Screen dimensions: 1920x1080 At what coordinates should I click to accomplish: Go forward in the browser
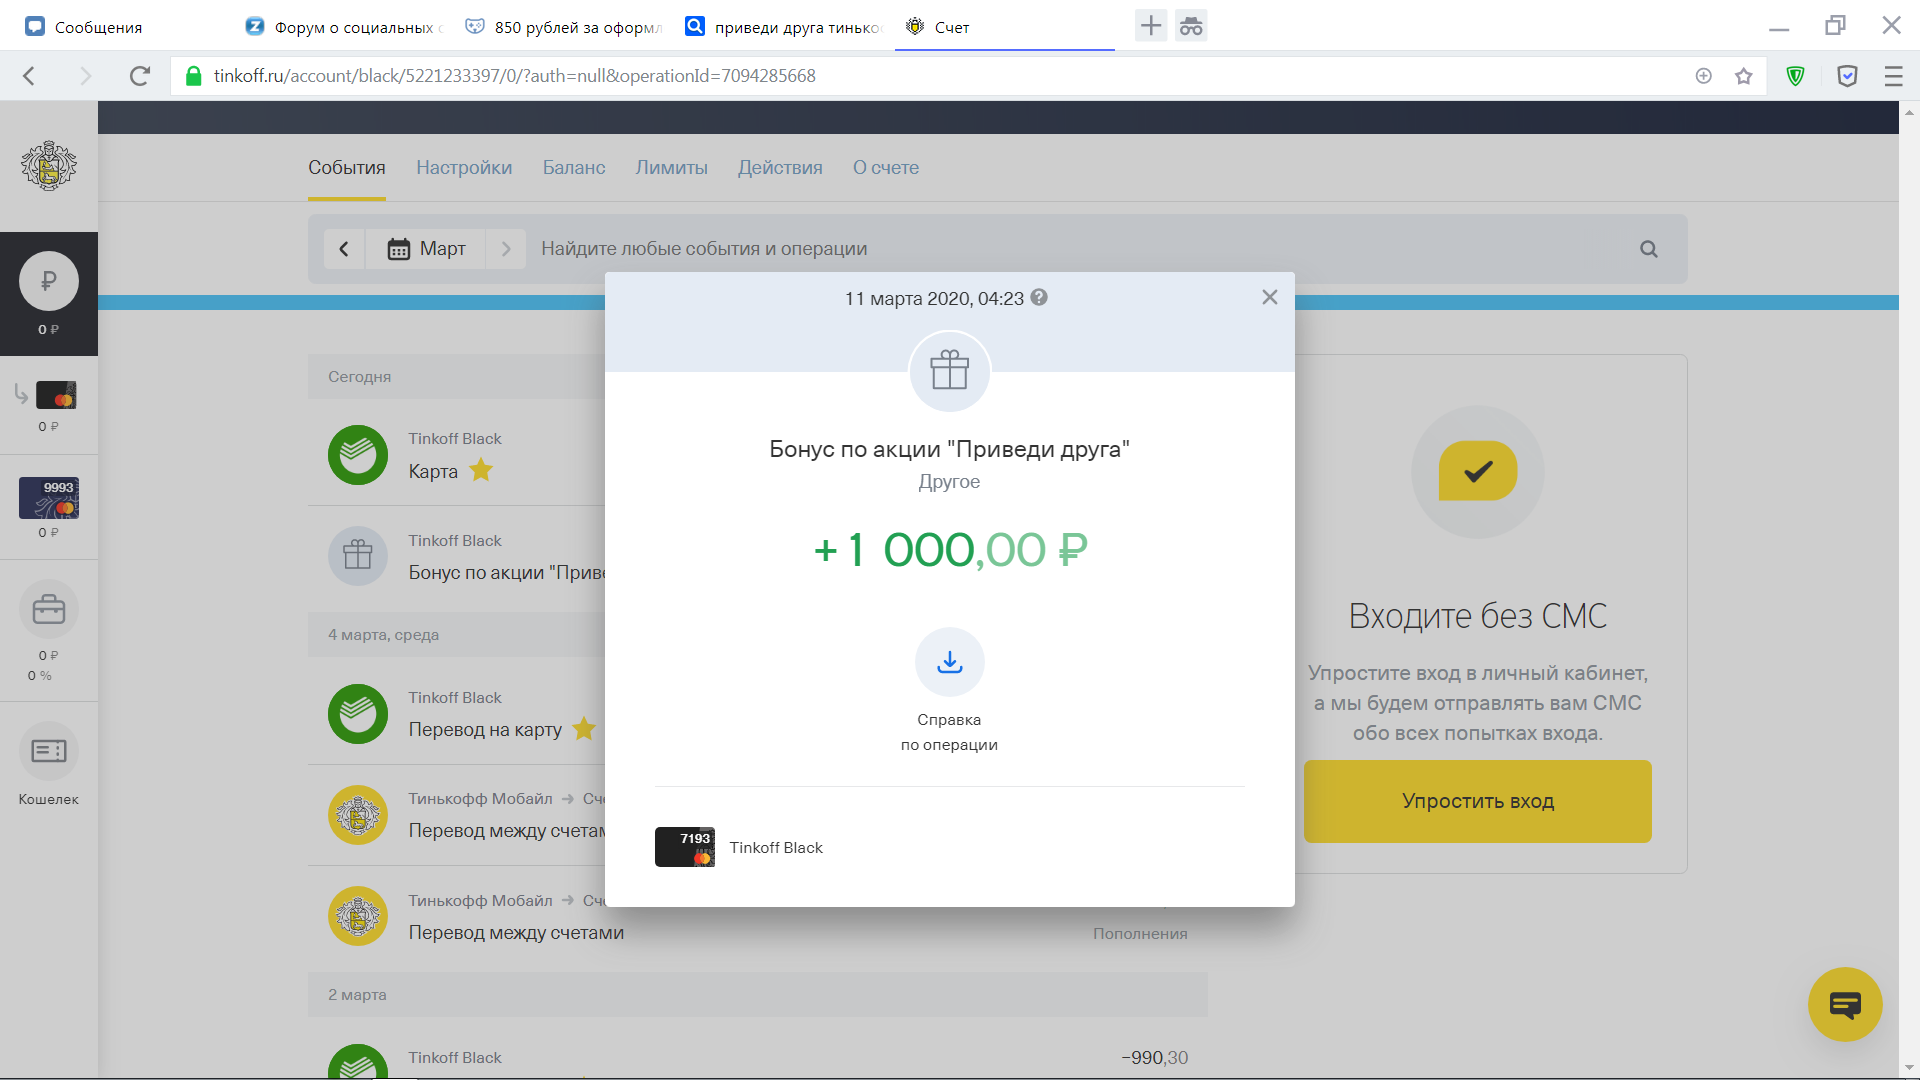[x=85, y=76]
